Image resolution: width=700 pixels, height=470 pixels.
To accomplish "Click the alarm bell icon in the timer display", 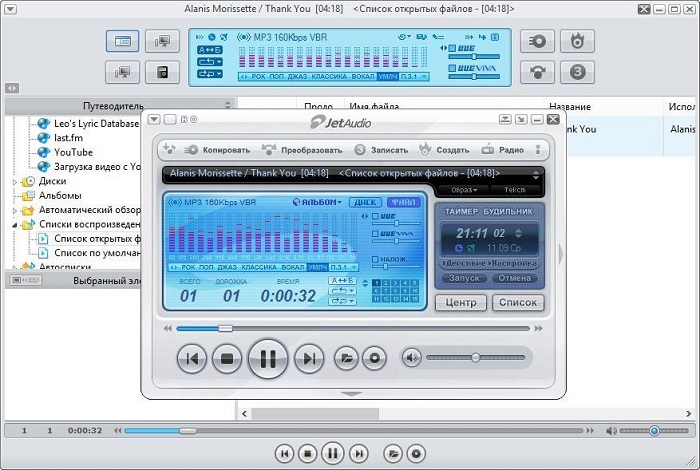I will pos(471,247).
